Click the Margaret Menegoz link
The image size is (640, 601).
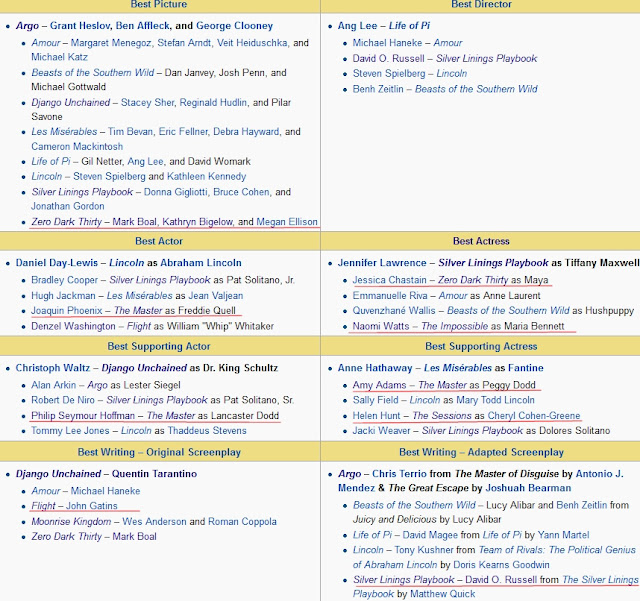click(111, 43)
